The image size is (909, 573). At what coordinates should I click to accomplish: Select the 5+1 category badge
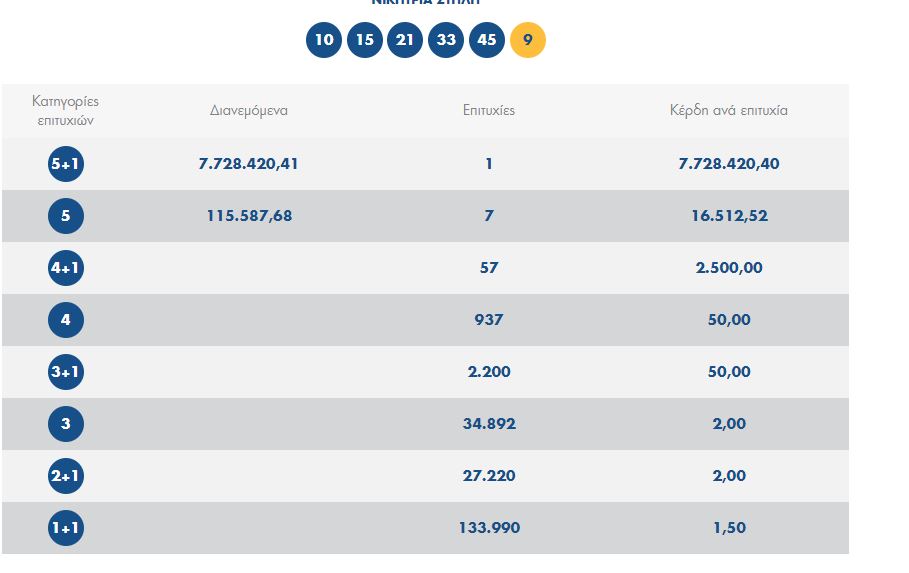(x=66, y=164)
